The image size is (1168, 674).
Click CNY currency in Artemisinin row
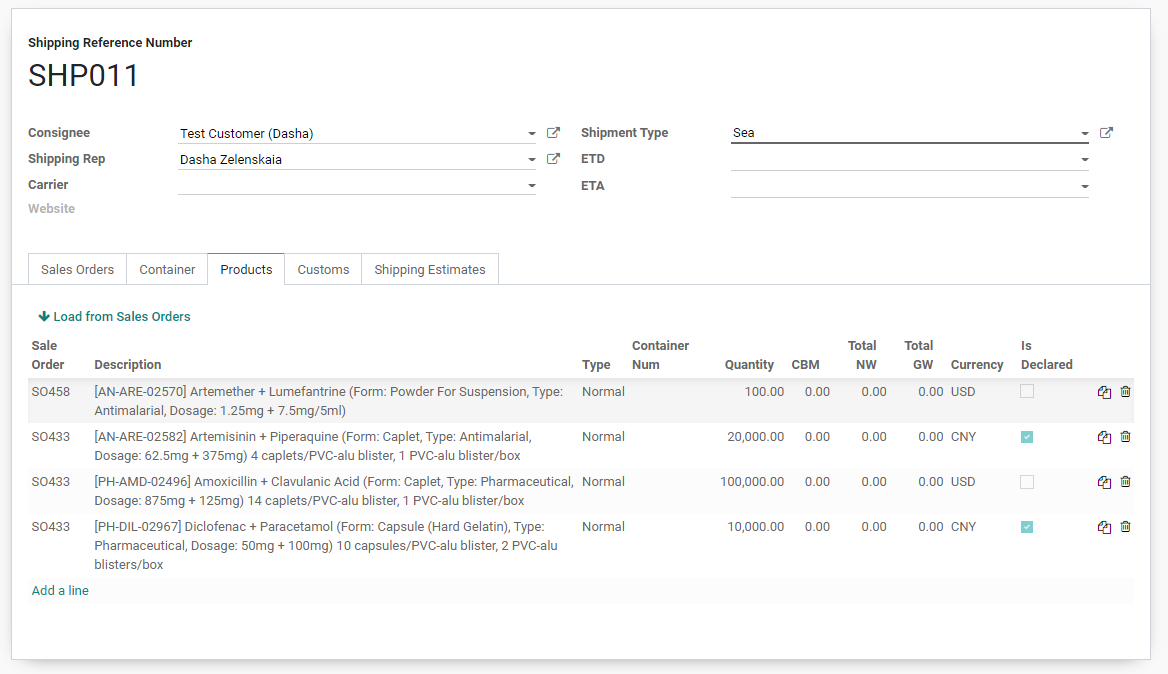point(963,437)
